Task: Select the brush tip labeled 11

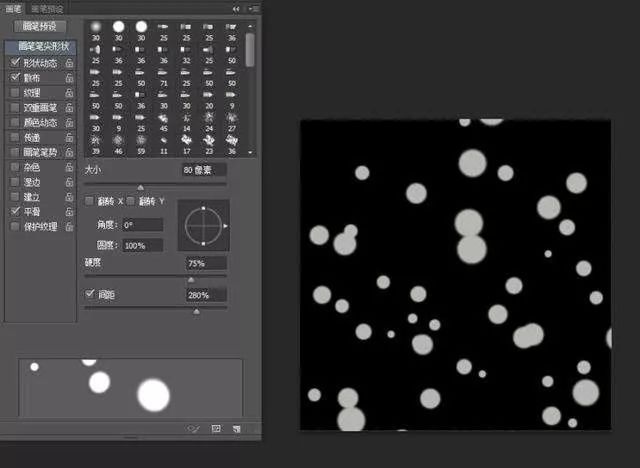Action: (x=164, y=145)
